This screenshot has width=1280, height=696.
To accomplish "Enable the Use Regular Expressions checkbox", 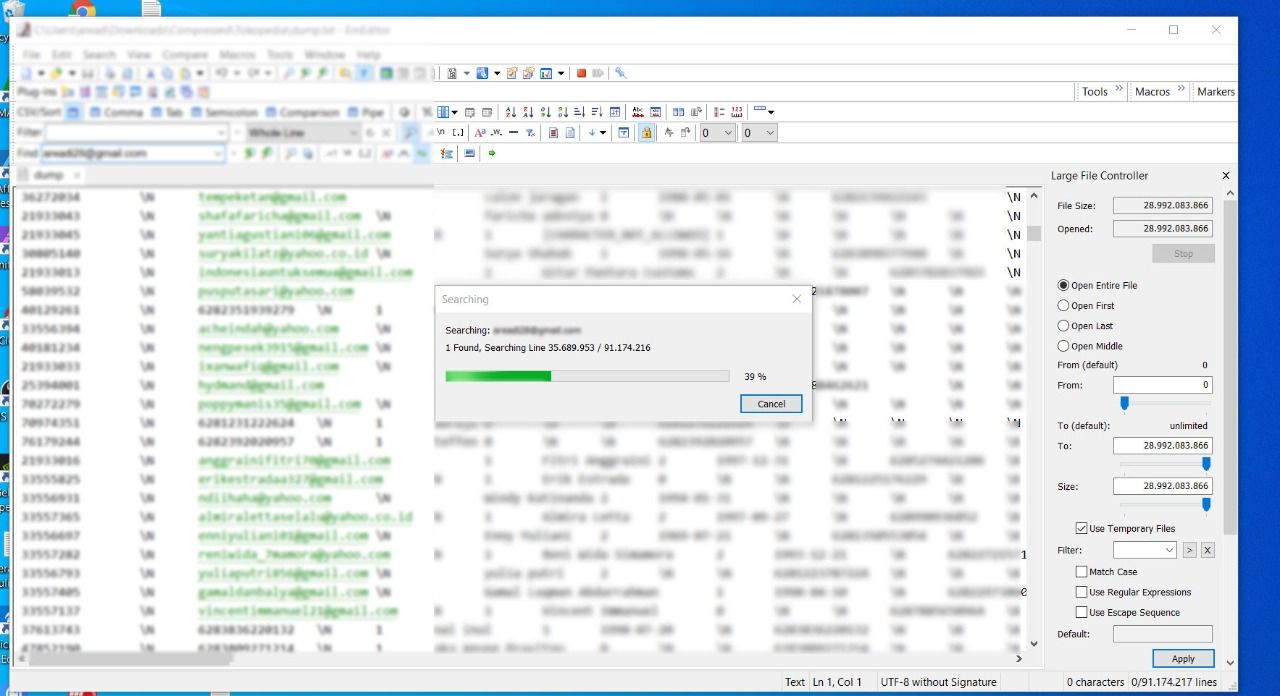I will [x=1081, y=592].
